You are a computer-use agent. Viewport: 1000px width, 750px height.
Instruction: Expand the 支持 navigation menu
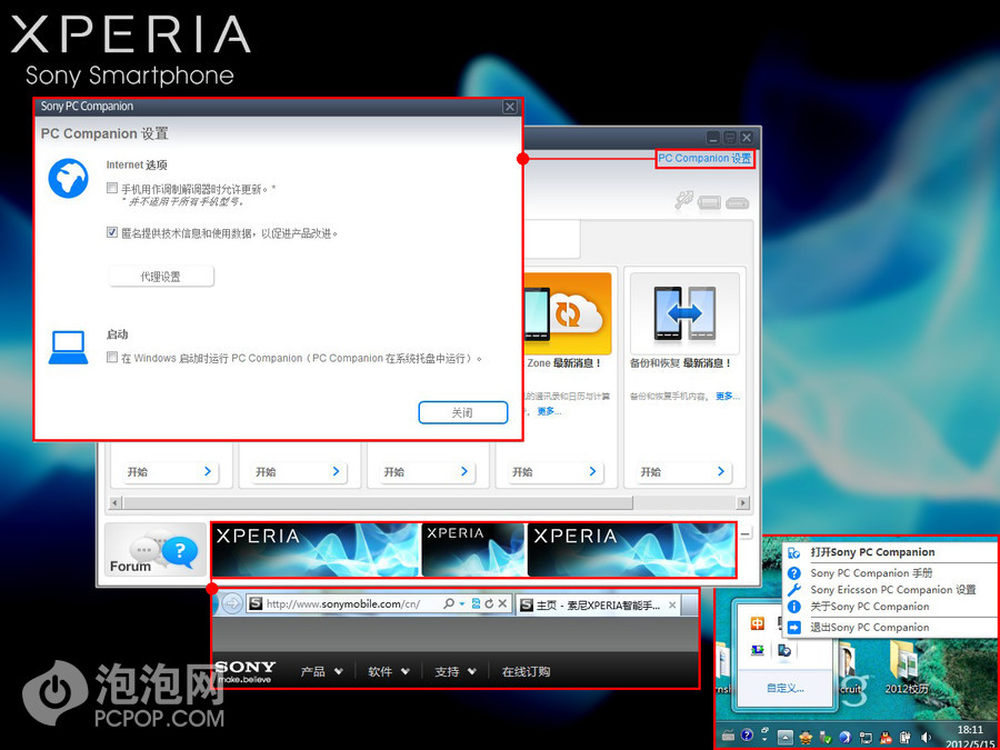[456, 672]
